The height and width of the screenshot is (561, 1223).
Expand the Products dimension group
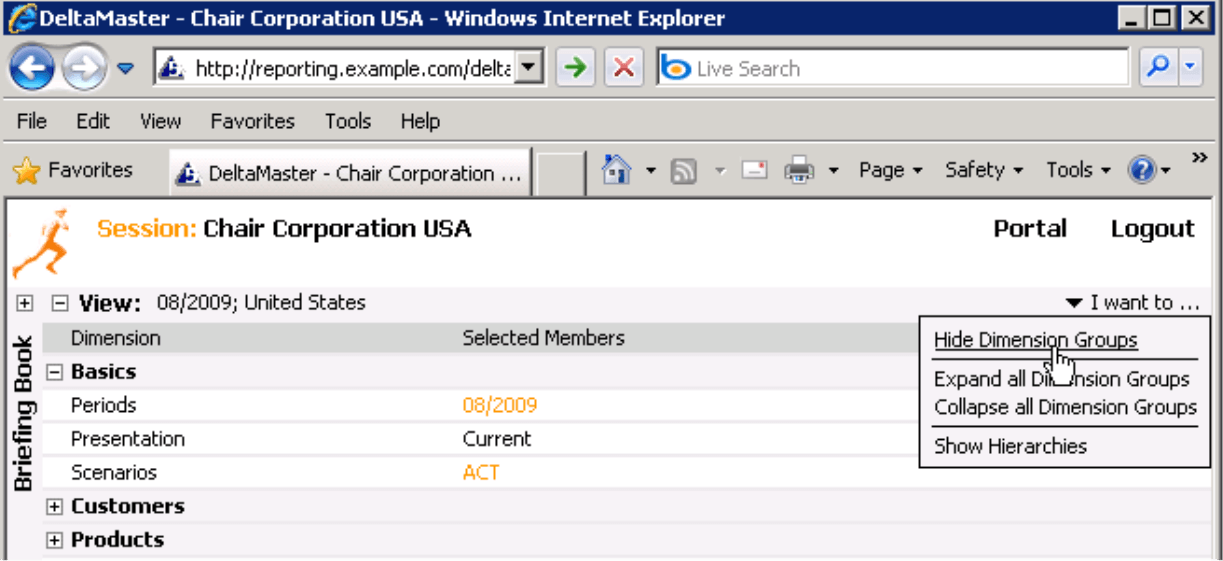(x=56, y=540)
